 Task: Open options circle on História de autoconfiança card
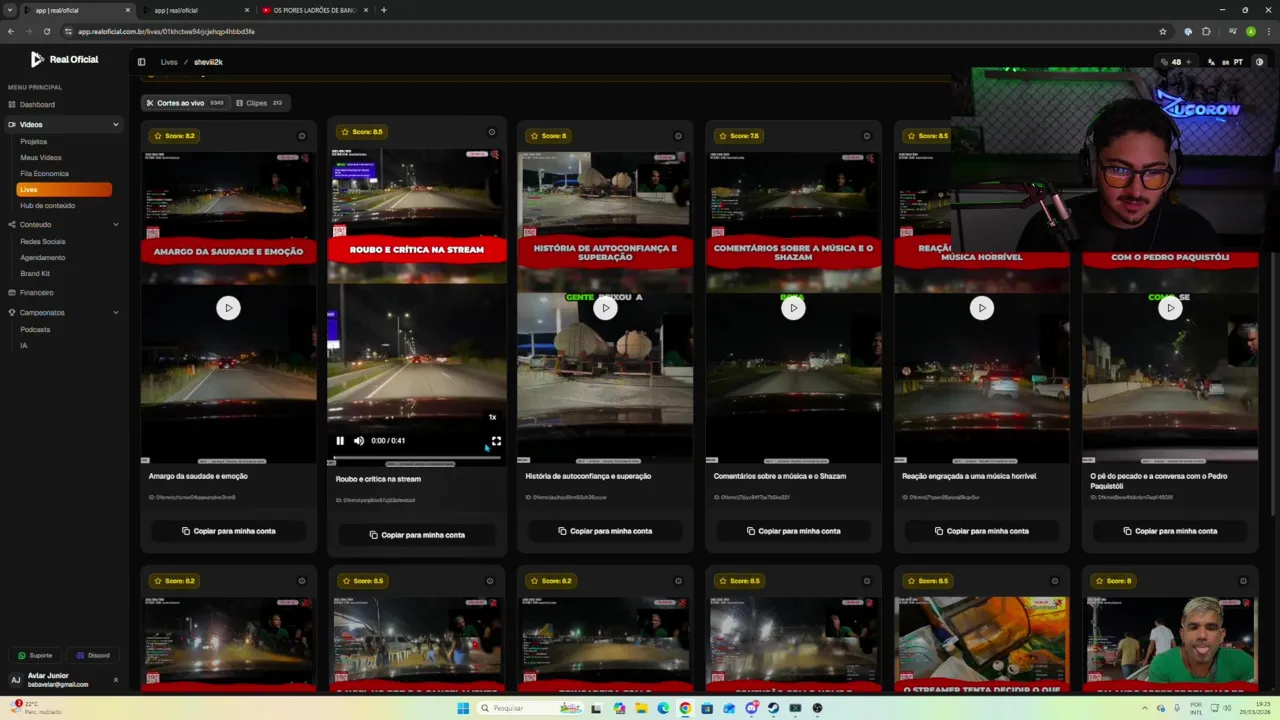[678, 136]
